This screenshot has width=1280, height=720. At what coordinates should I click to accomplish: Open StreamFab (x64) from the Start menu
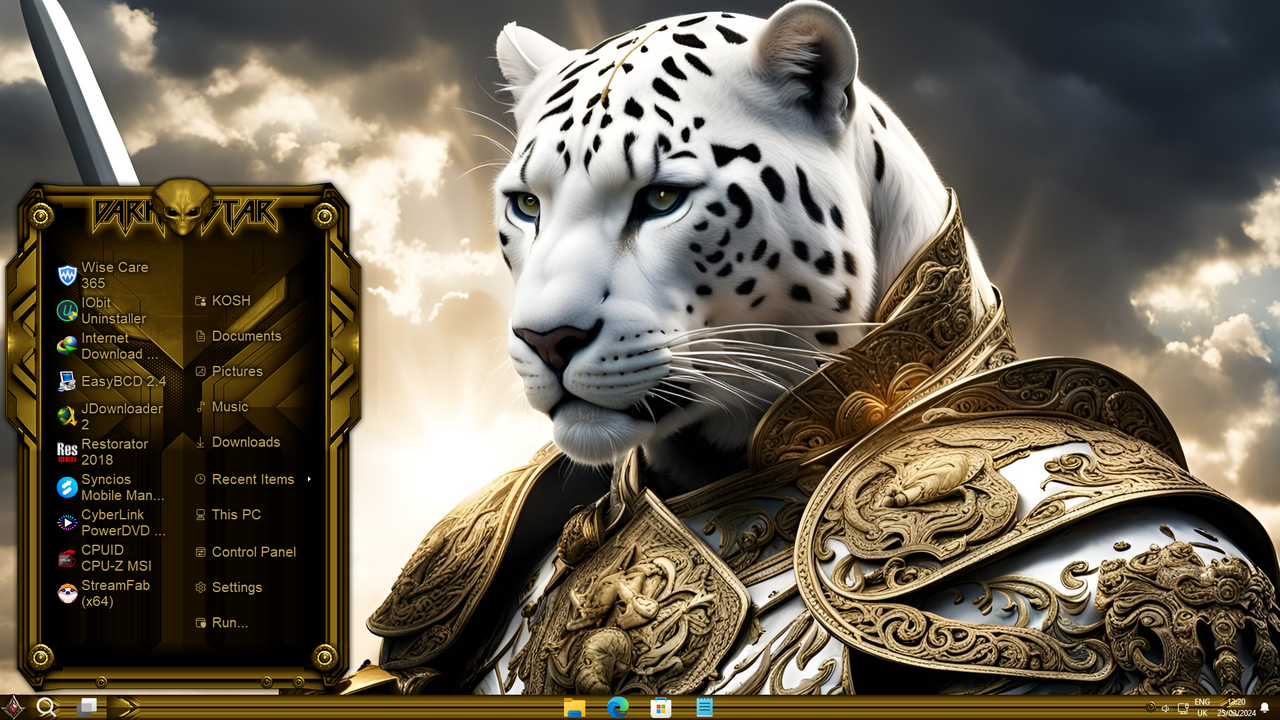point(111,593)
